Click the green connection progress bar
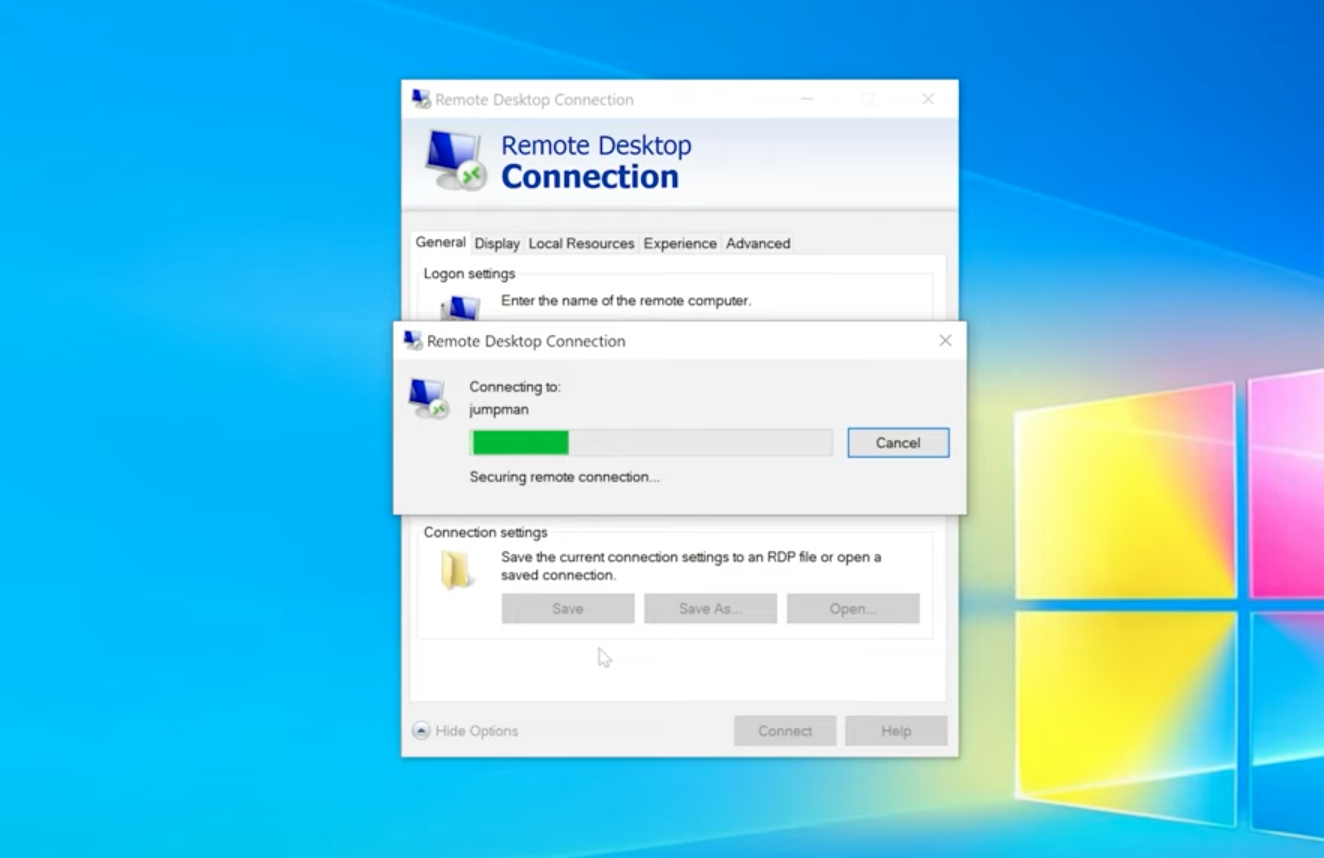This screenshot has width=1324, height=858. point(651,443)
